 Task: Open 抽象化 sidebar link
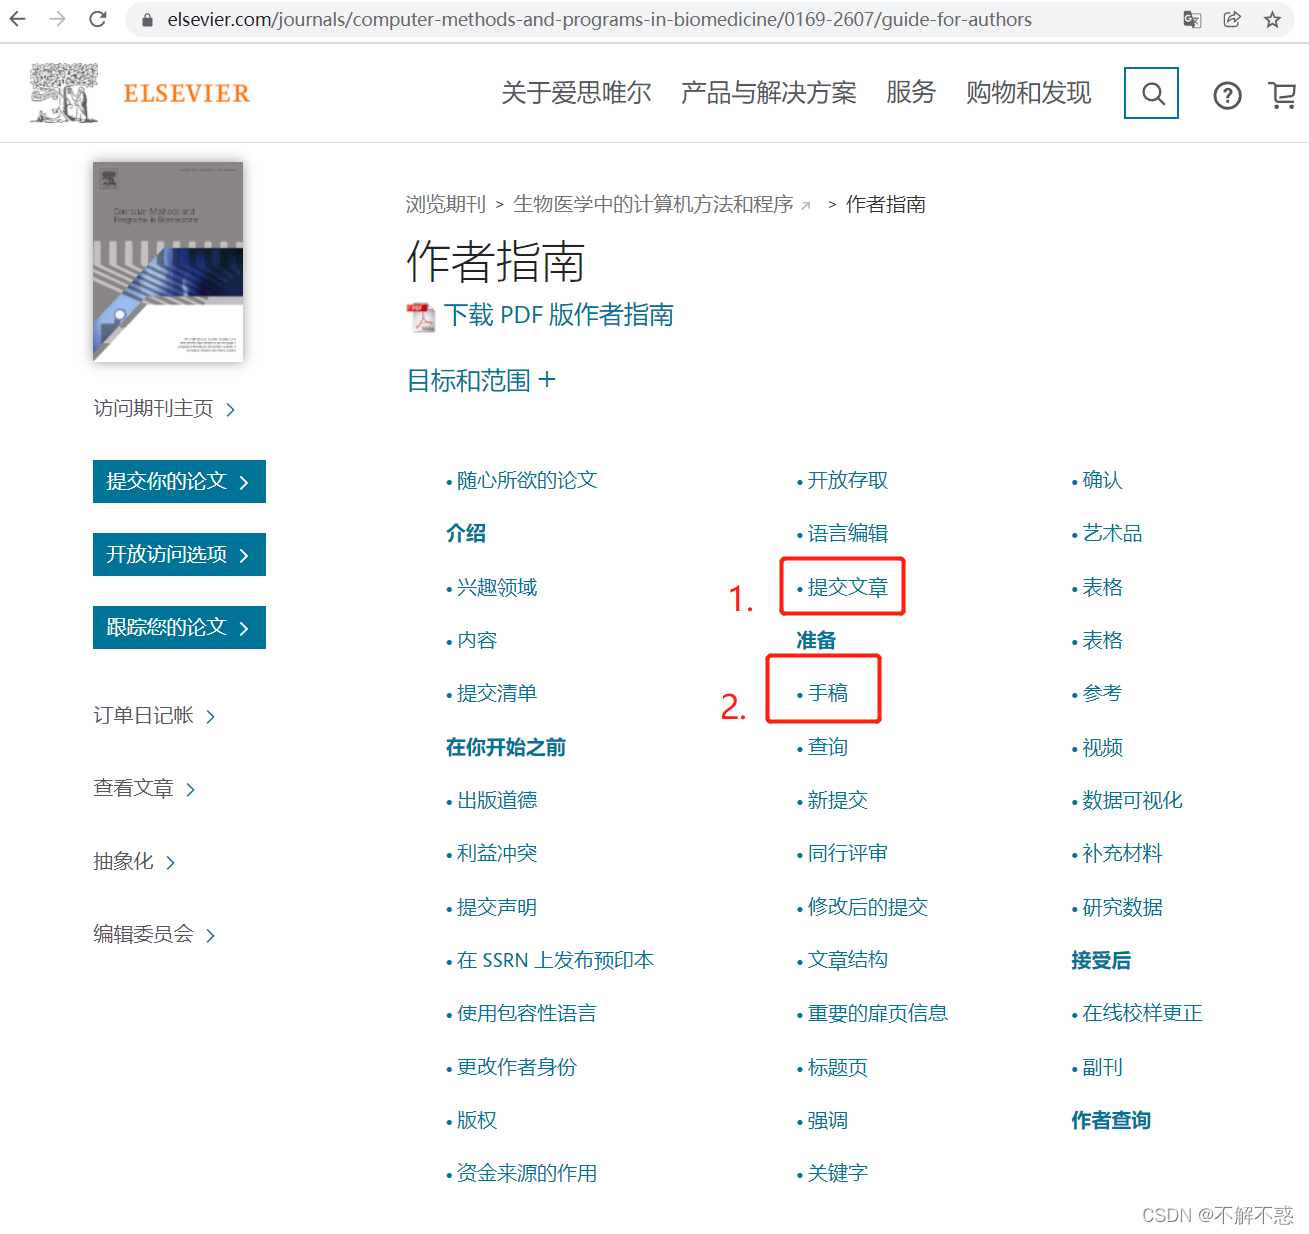point(134,861)
